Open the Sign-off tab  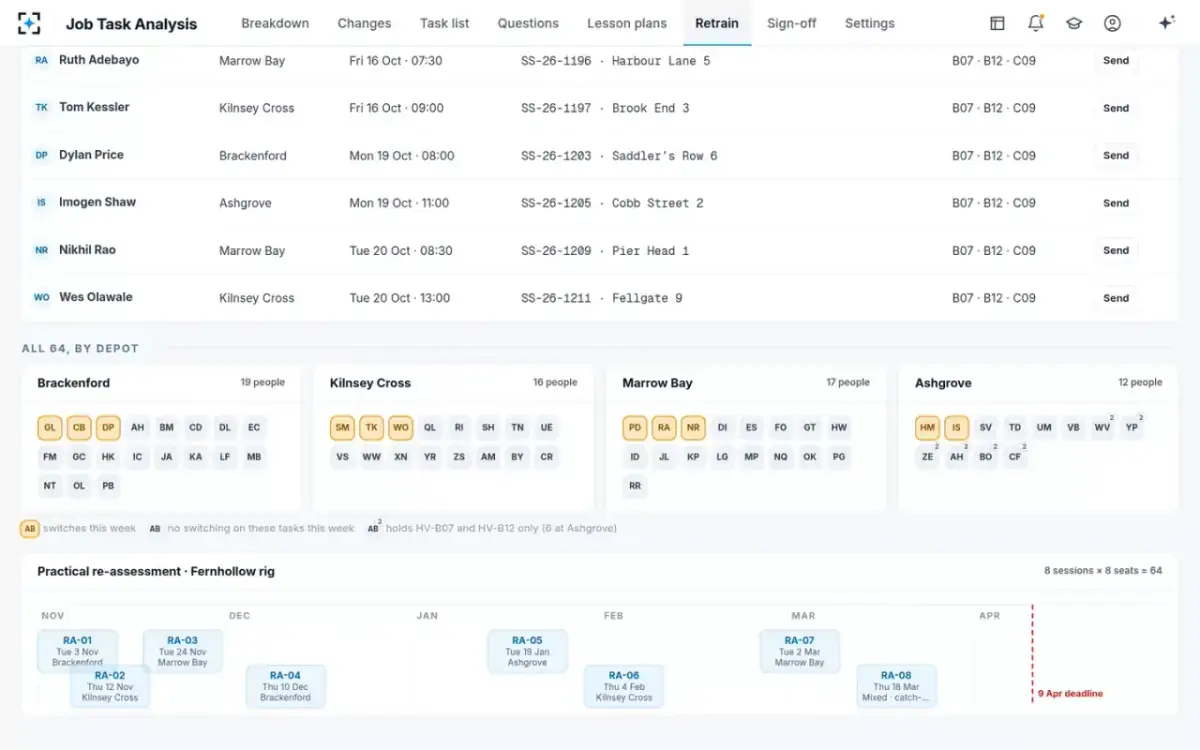tap(792, 23)
